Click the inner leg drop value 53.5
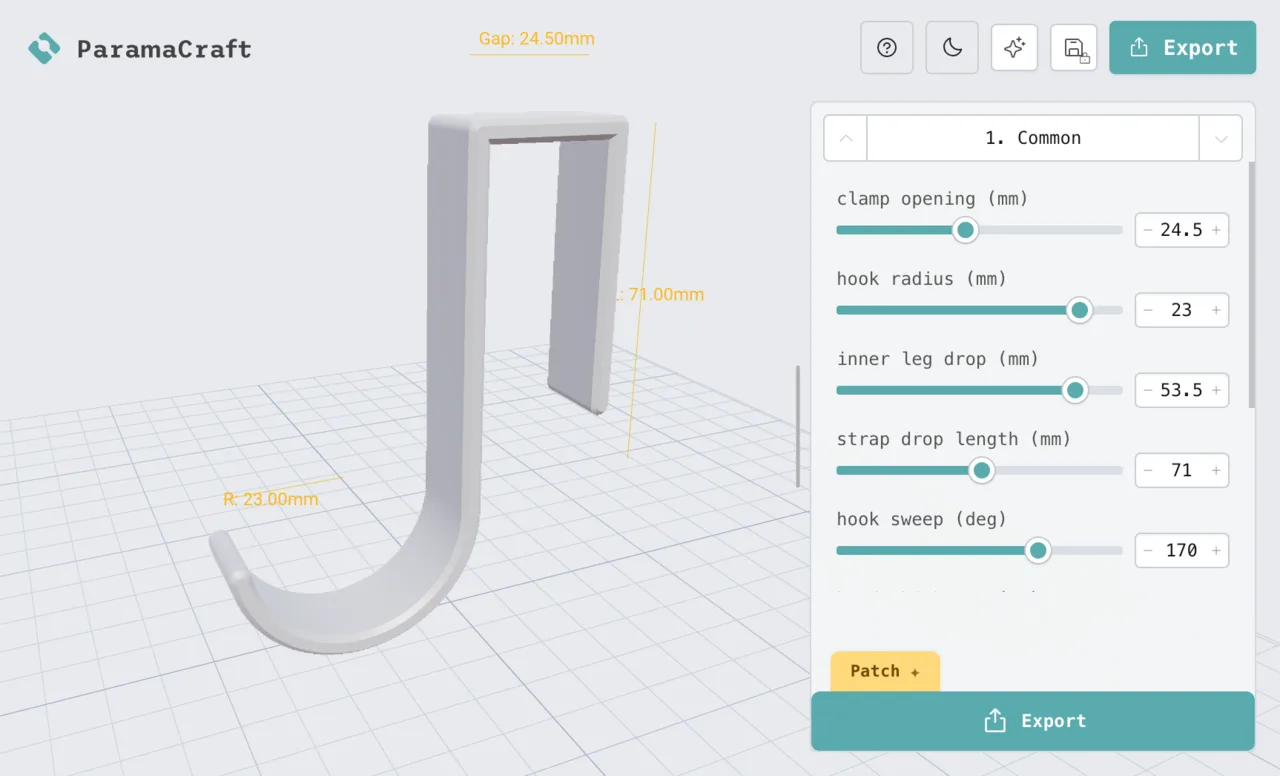The height and width of the screenshot is (776, 1280). (1182, 390)
